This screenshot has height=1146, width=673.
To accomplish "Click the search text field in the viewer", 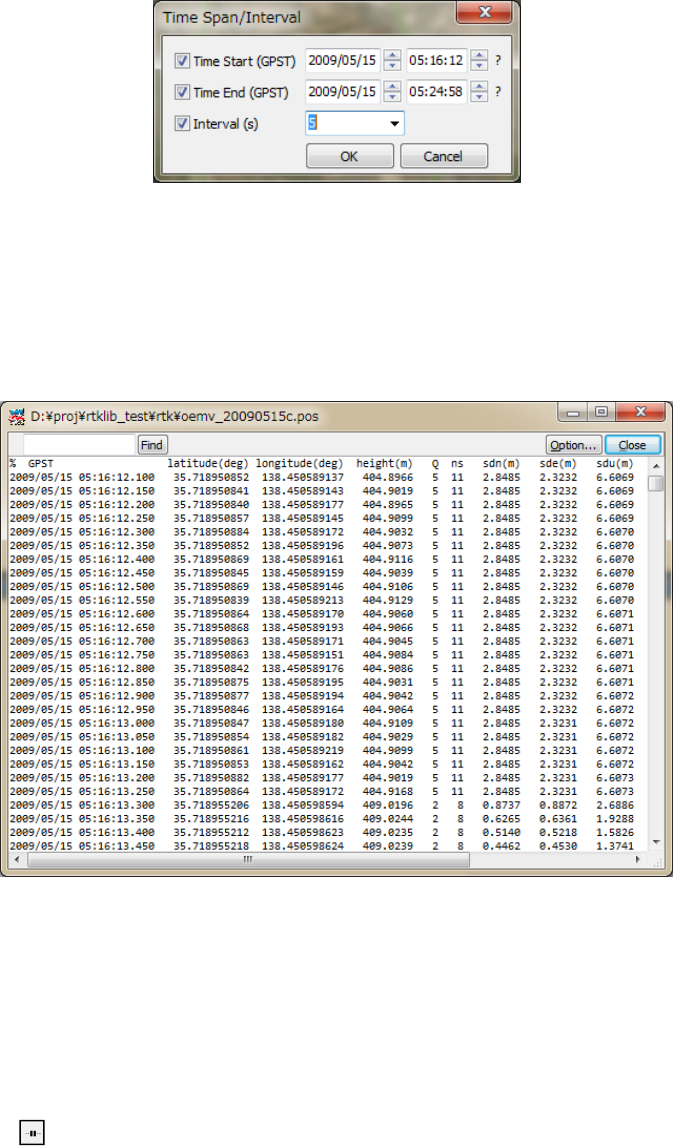I will click(79, 444).
